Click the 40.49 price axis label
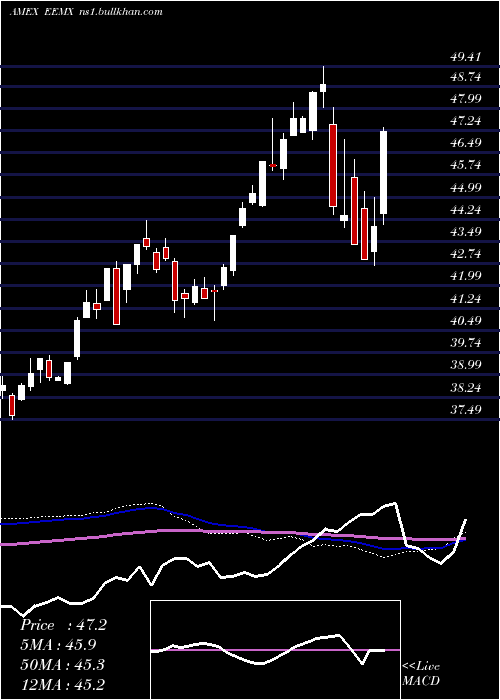This screenshot has height=700, width=500. (466, 321)
